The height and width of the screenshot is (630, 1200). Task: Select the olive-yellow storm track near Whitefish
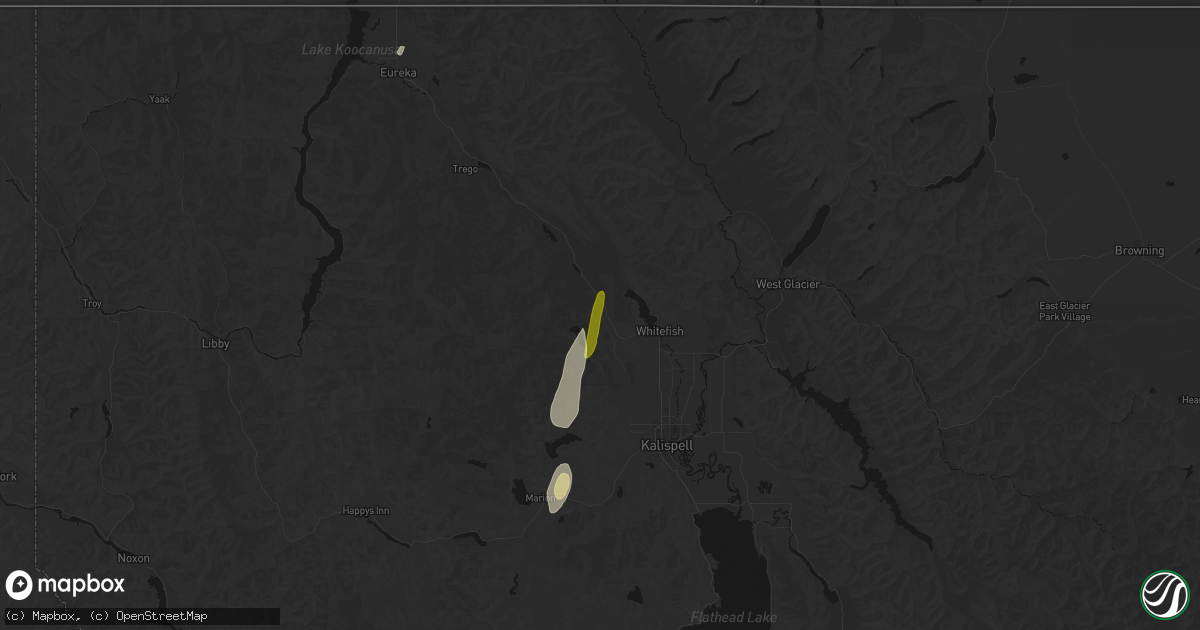(x=594, y=324)
